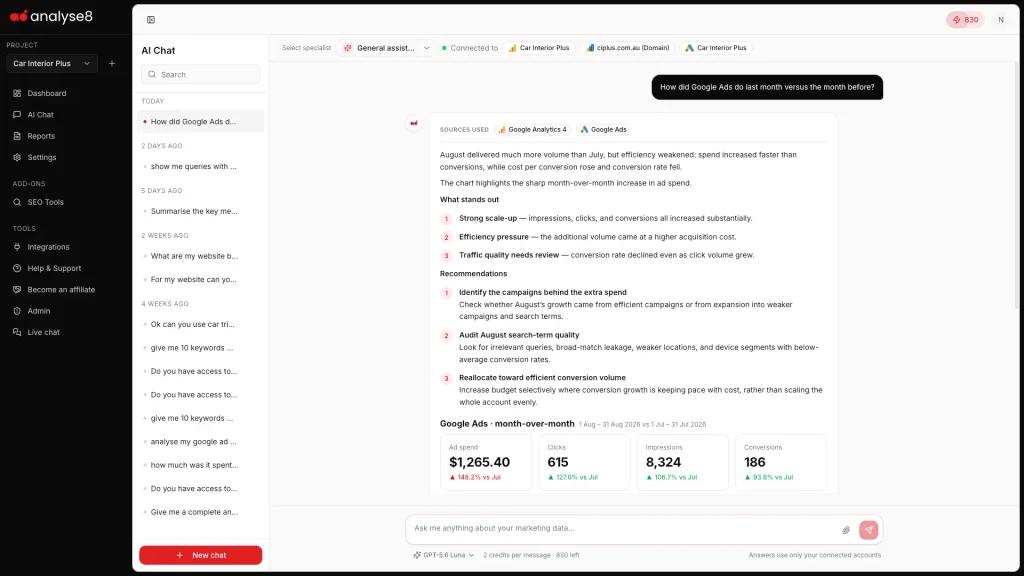Open chat 'Summarise the key me...'
Image resolution: width=1024 pixels, height=576 pixels.
(x=200, y=211)
